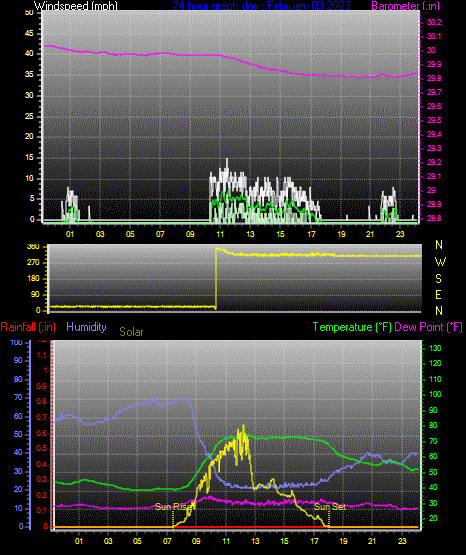Viewport: 466px width, 555px height.
Task: Click the '0.7' rainfall scale value
Action: (x=42, y=417)
